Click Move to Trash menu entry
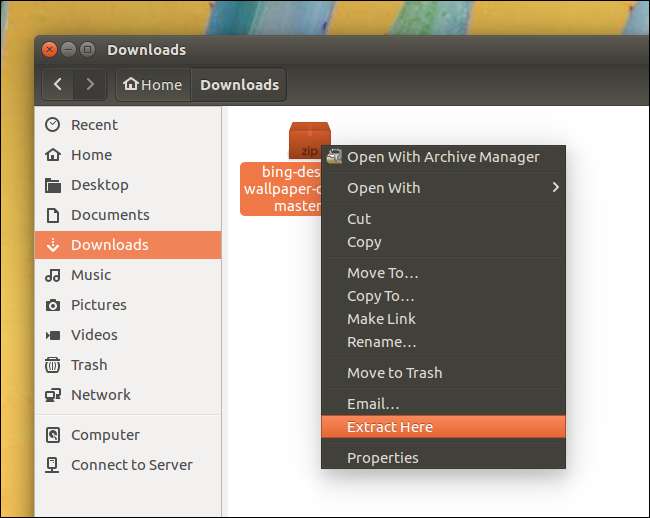 394,373
